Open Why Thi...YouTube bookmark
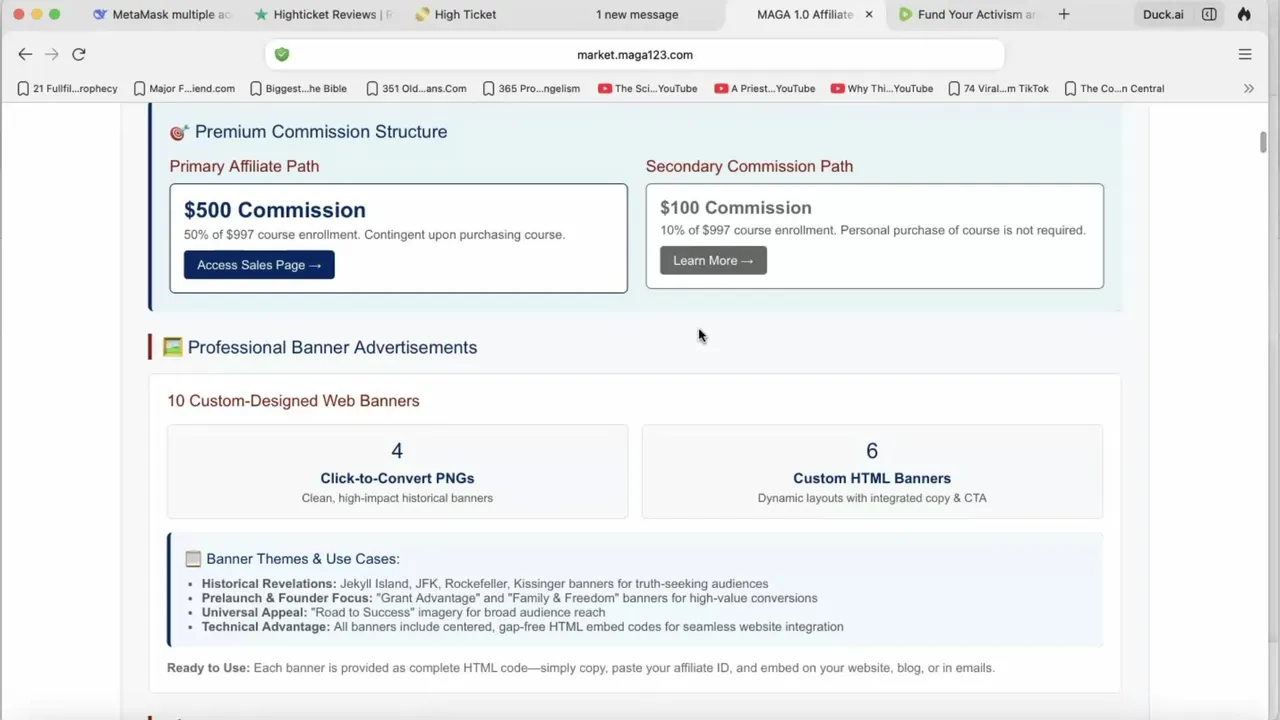This screenshot has height=720, width=1280. coord(881,88)
